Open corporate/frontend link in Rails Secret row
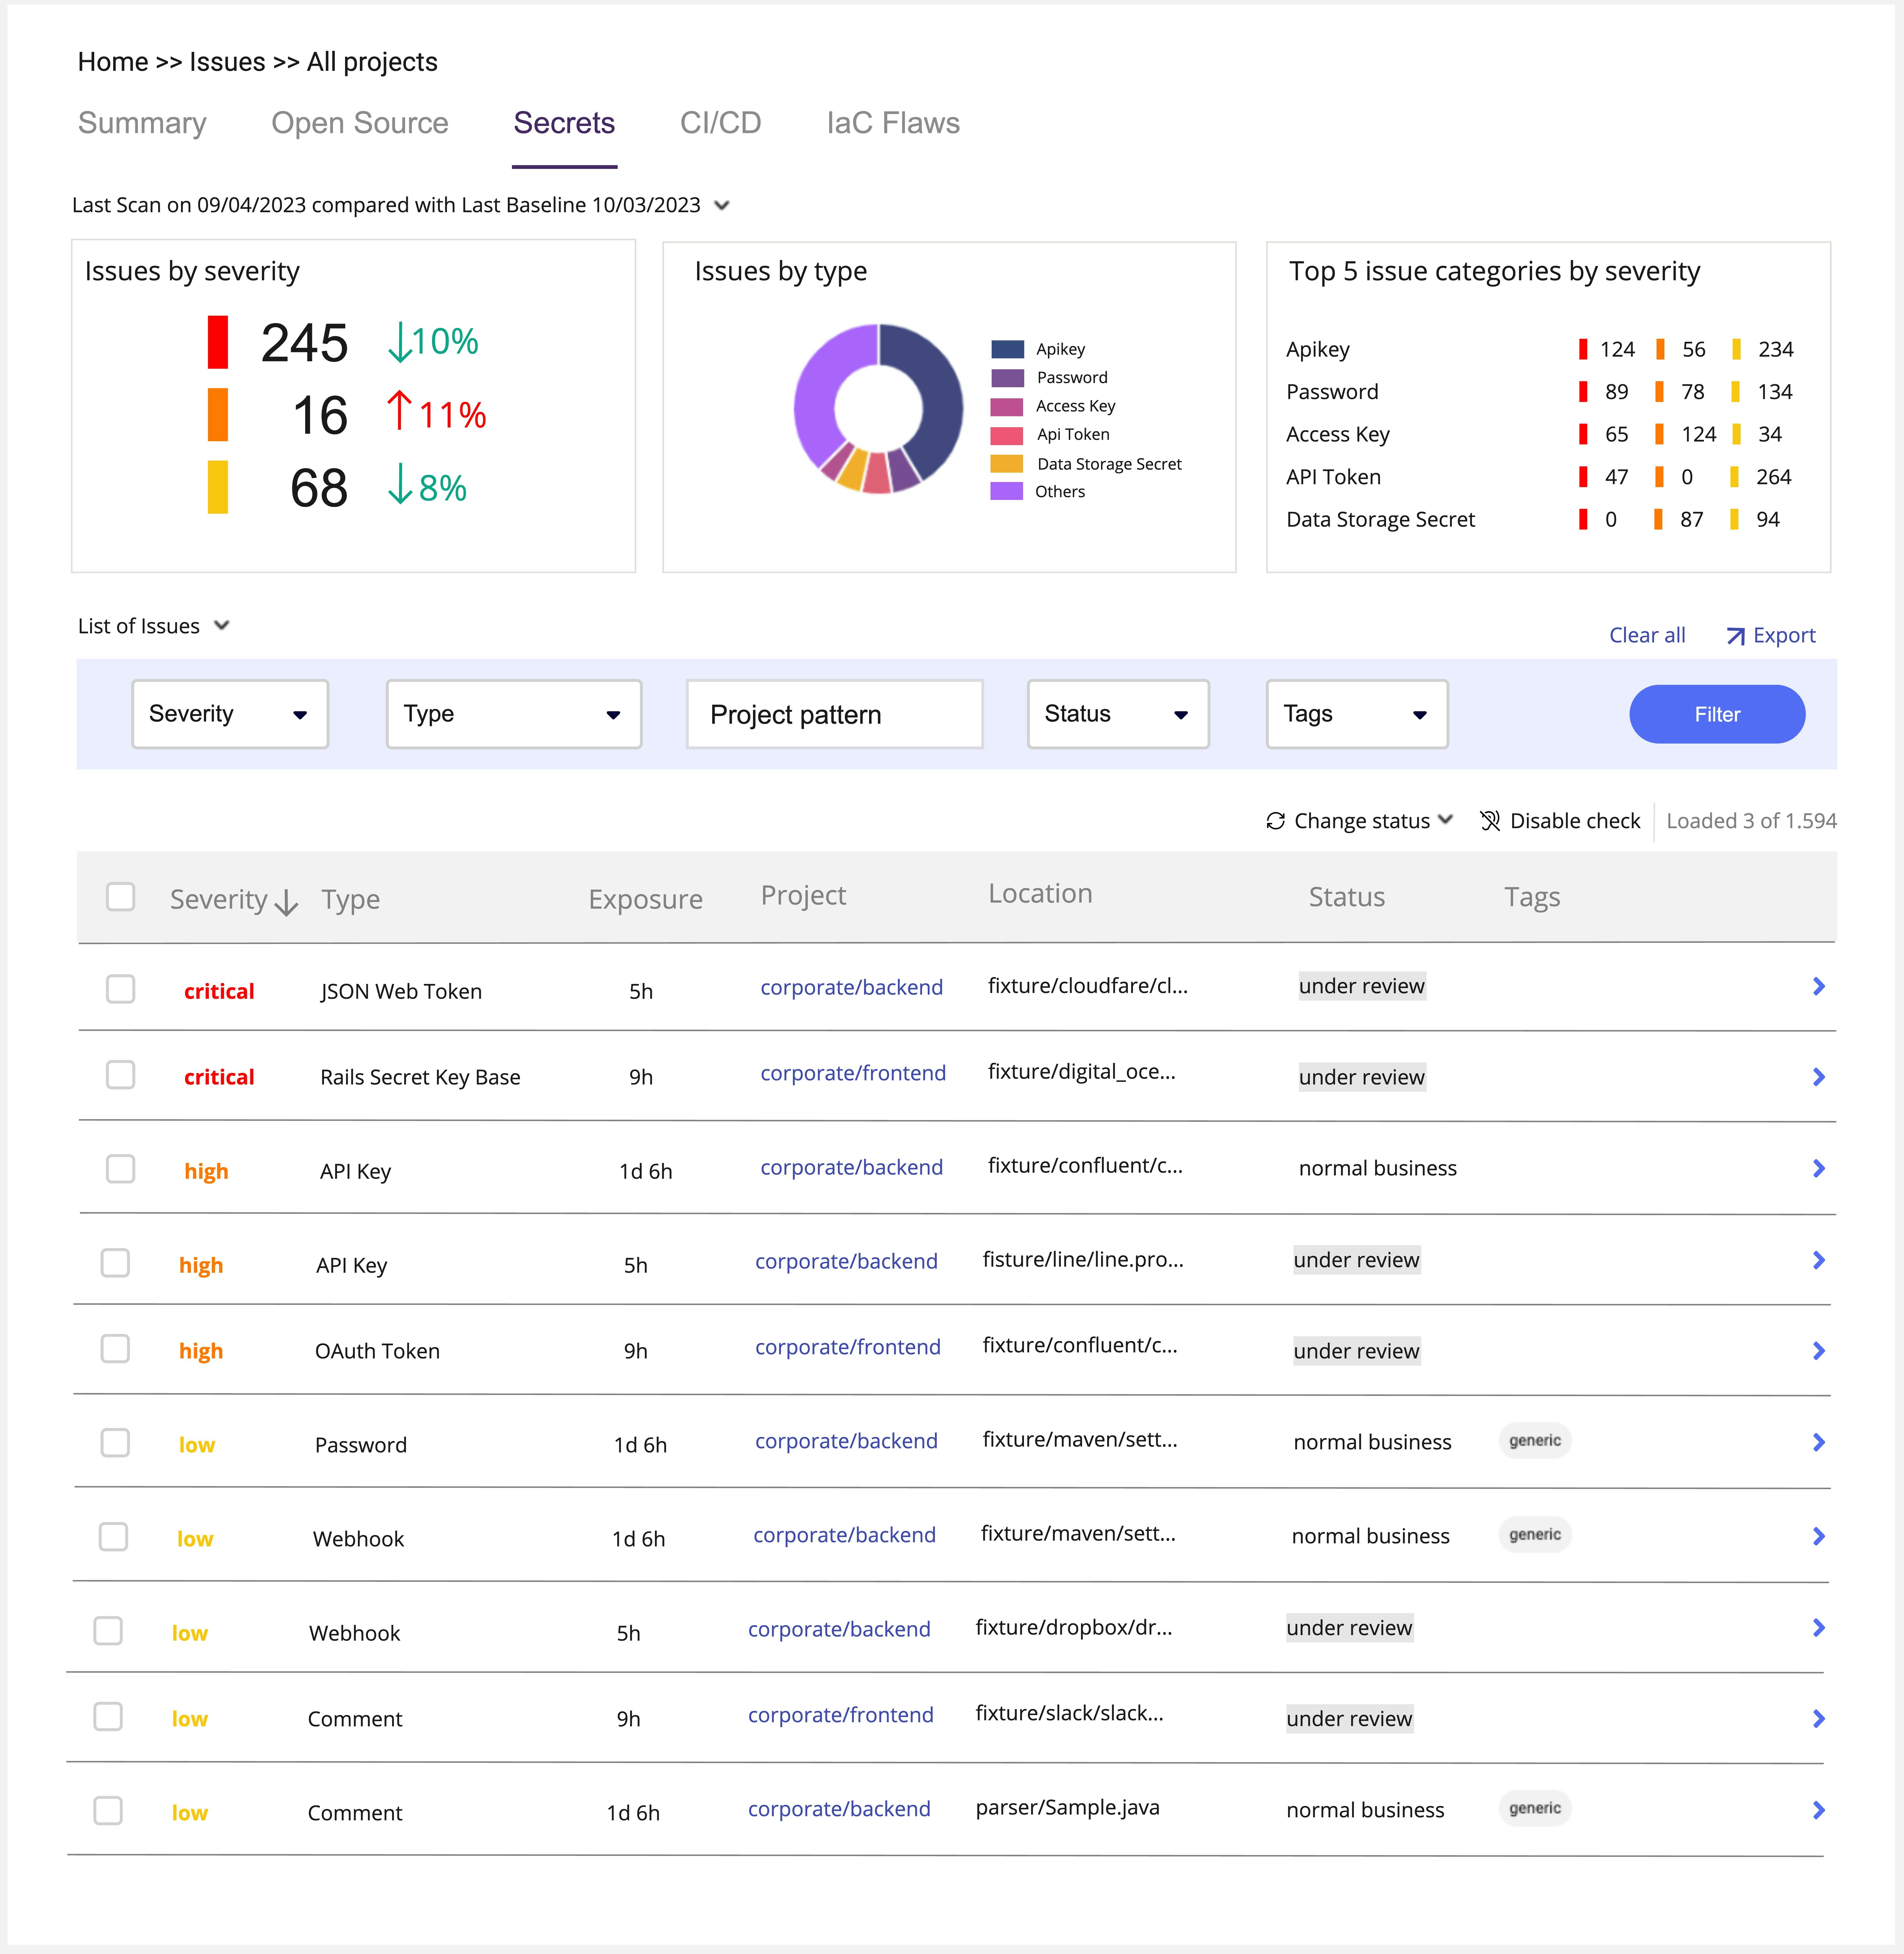Viewport: 1904px width, 1954px height. click(853, 1073)
